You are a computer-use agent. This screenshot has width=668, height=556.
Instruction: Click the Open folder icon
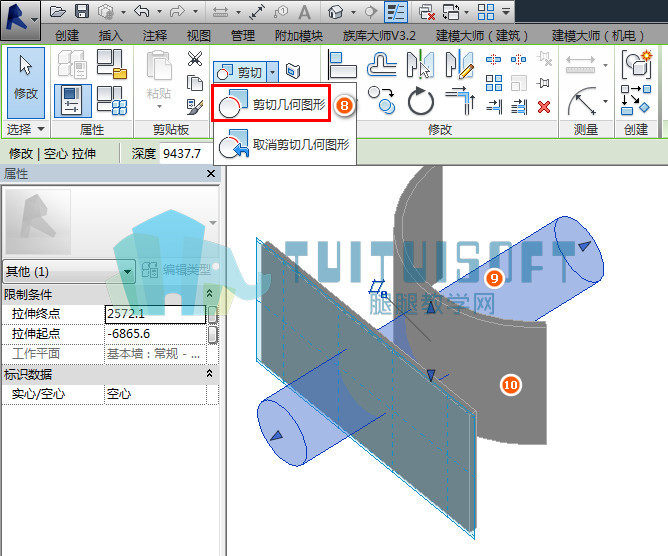pyautogui.click(x=58, y=11)
